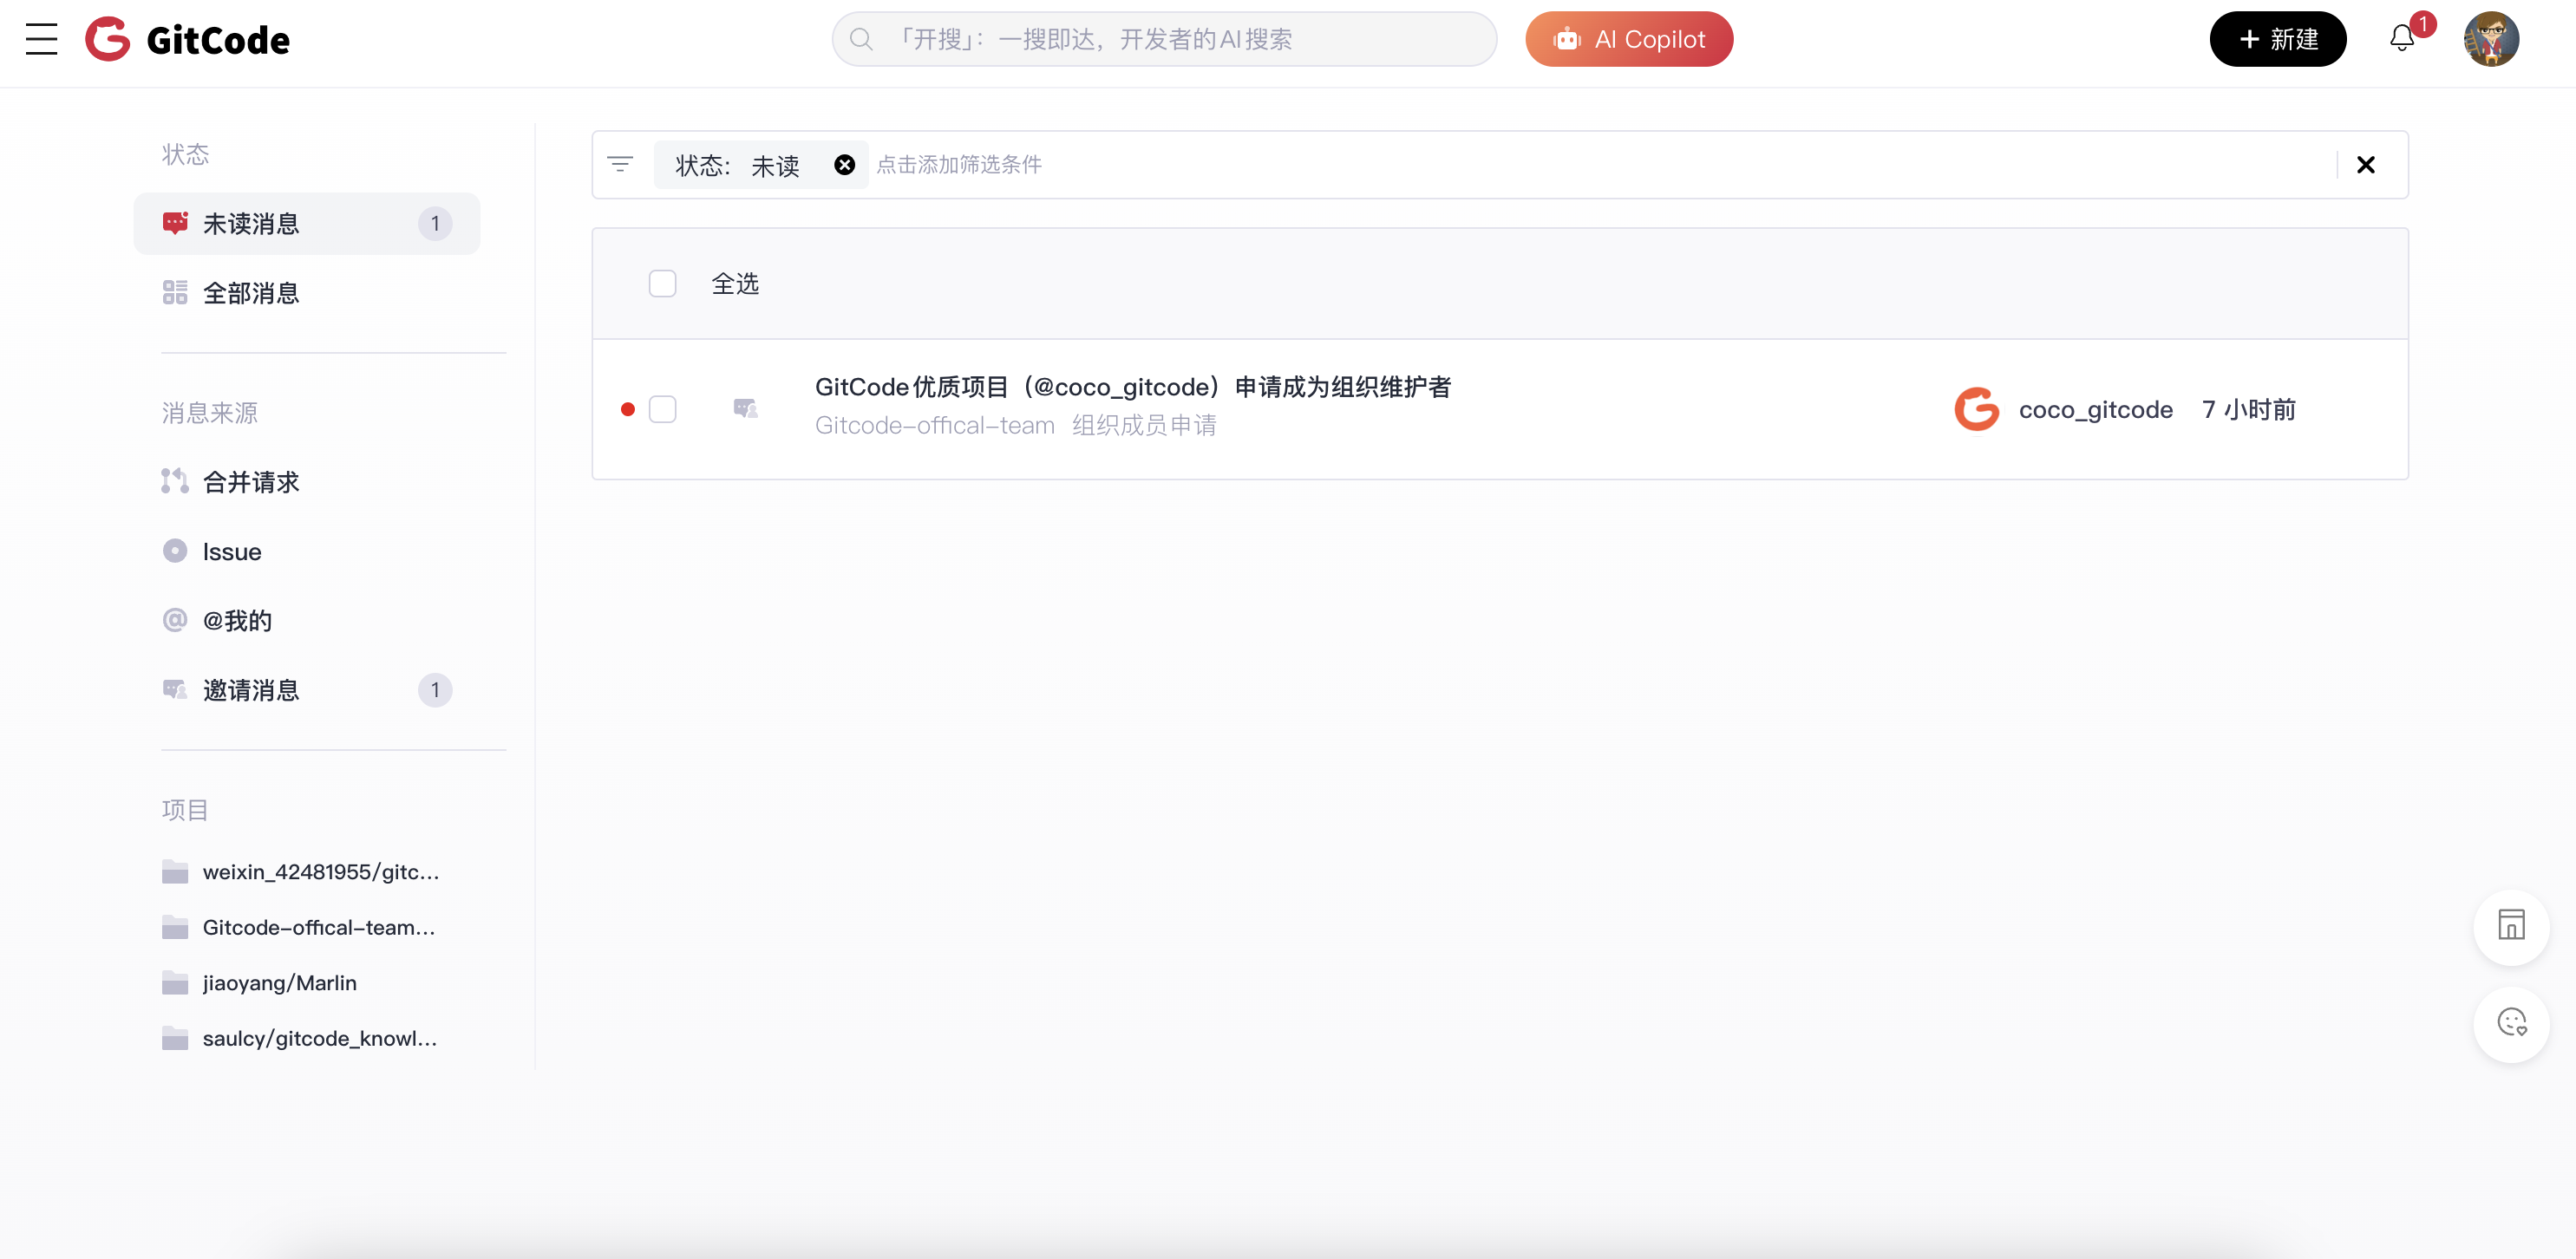This screenshot has height=1259, width=2576.
Task: Click the floating building icon button
Action: (2511, 925)
